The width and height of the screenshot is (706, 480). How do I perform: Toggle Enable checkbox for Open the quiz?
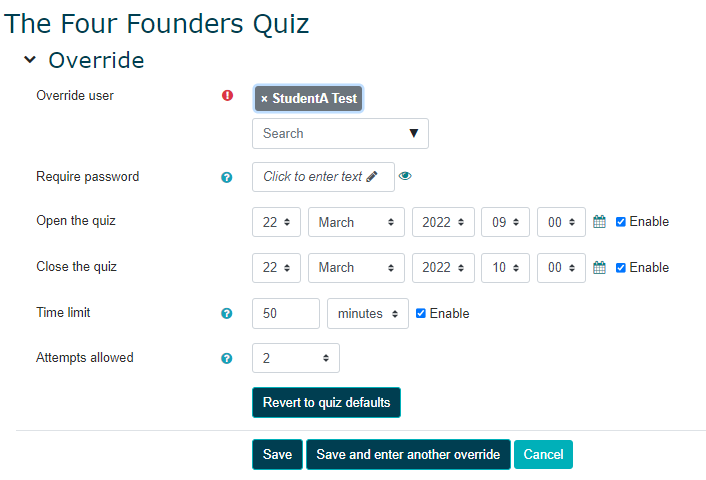(x=621, y=222)
